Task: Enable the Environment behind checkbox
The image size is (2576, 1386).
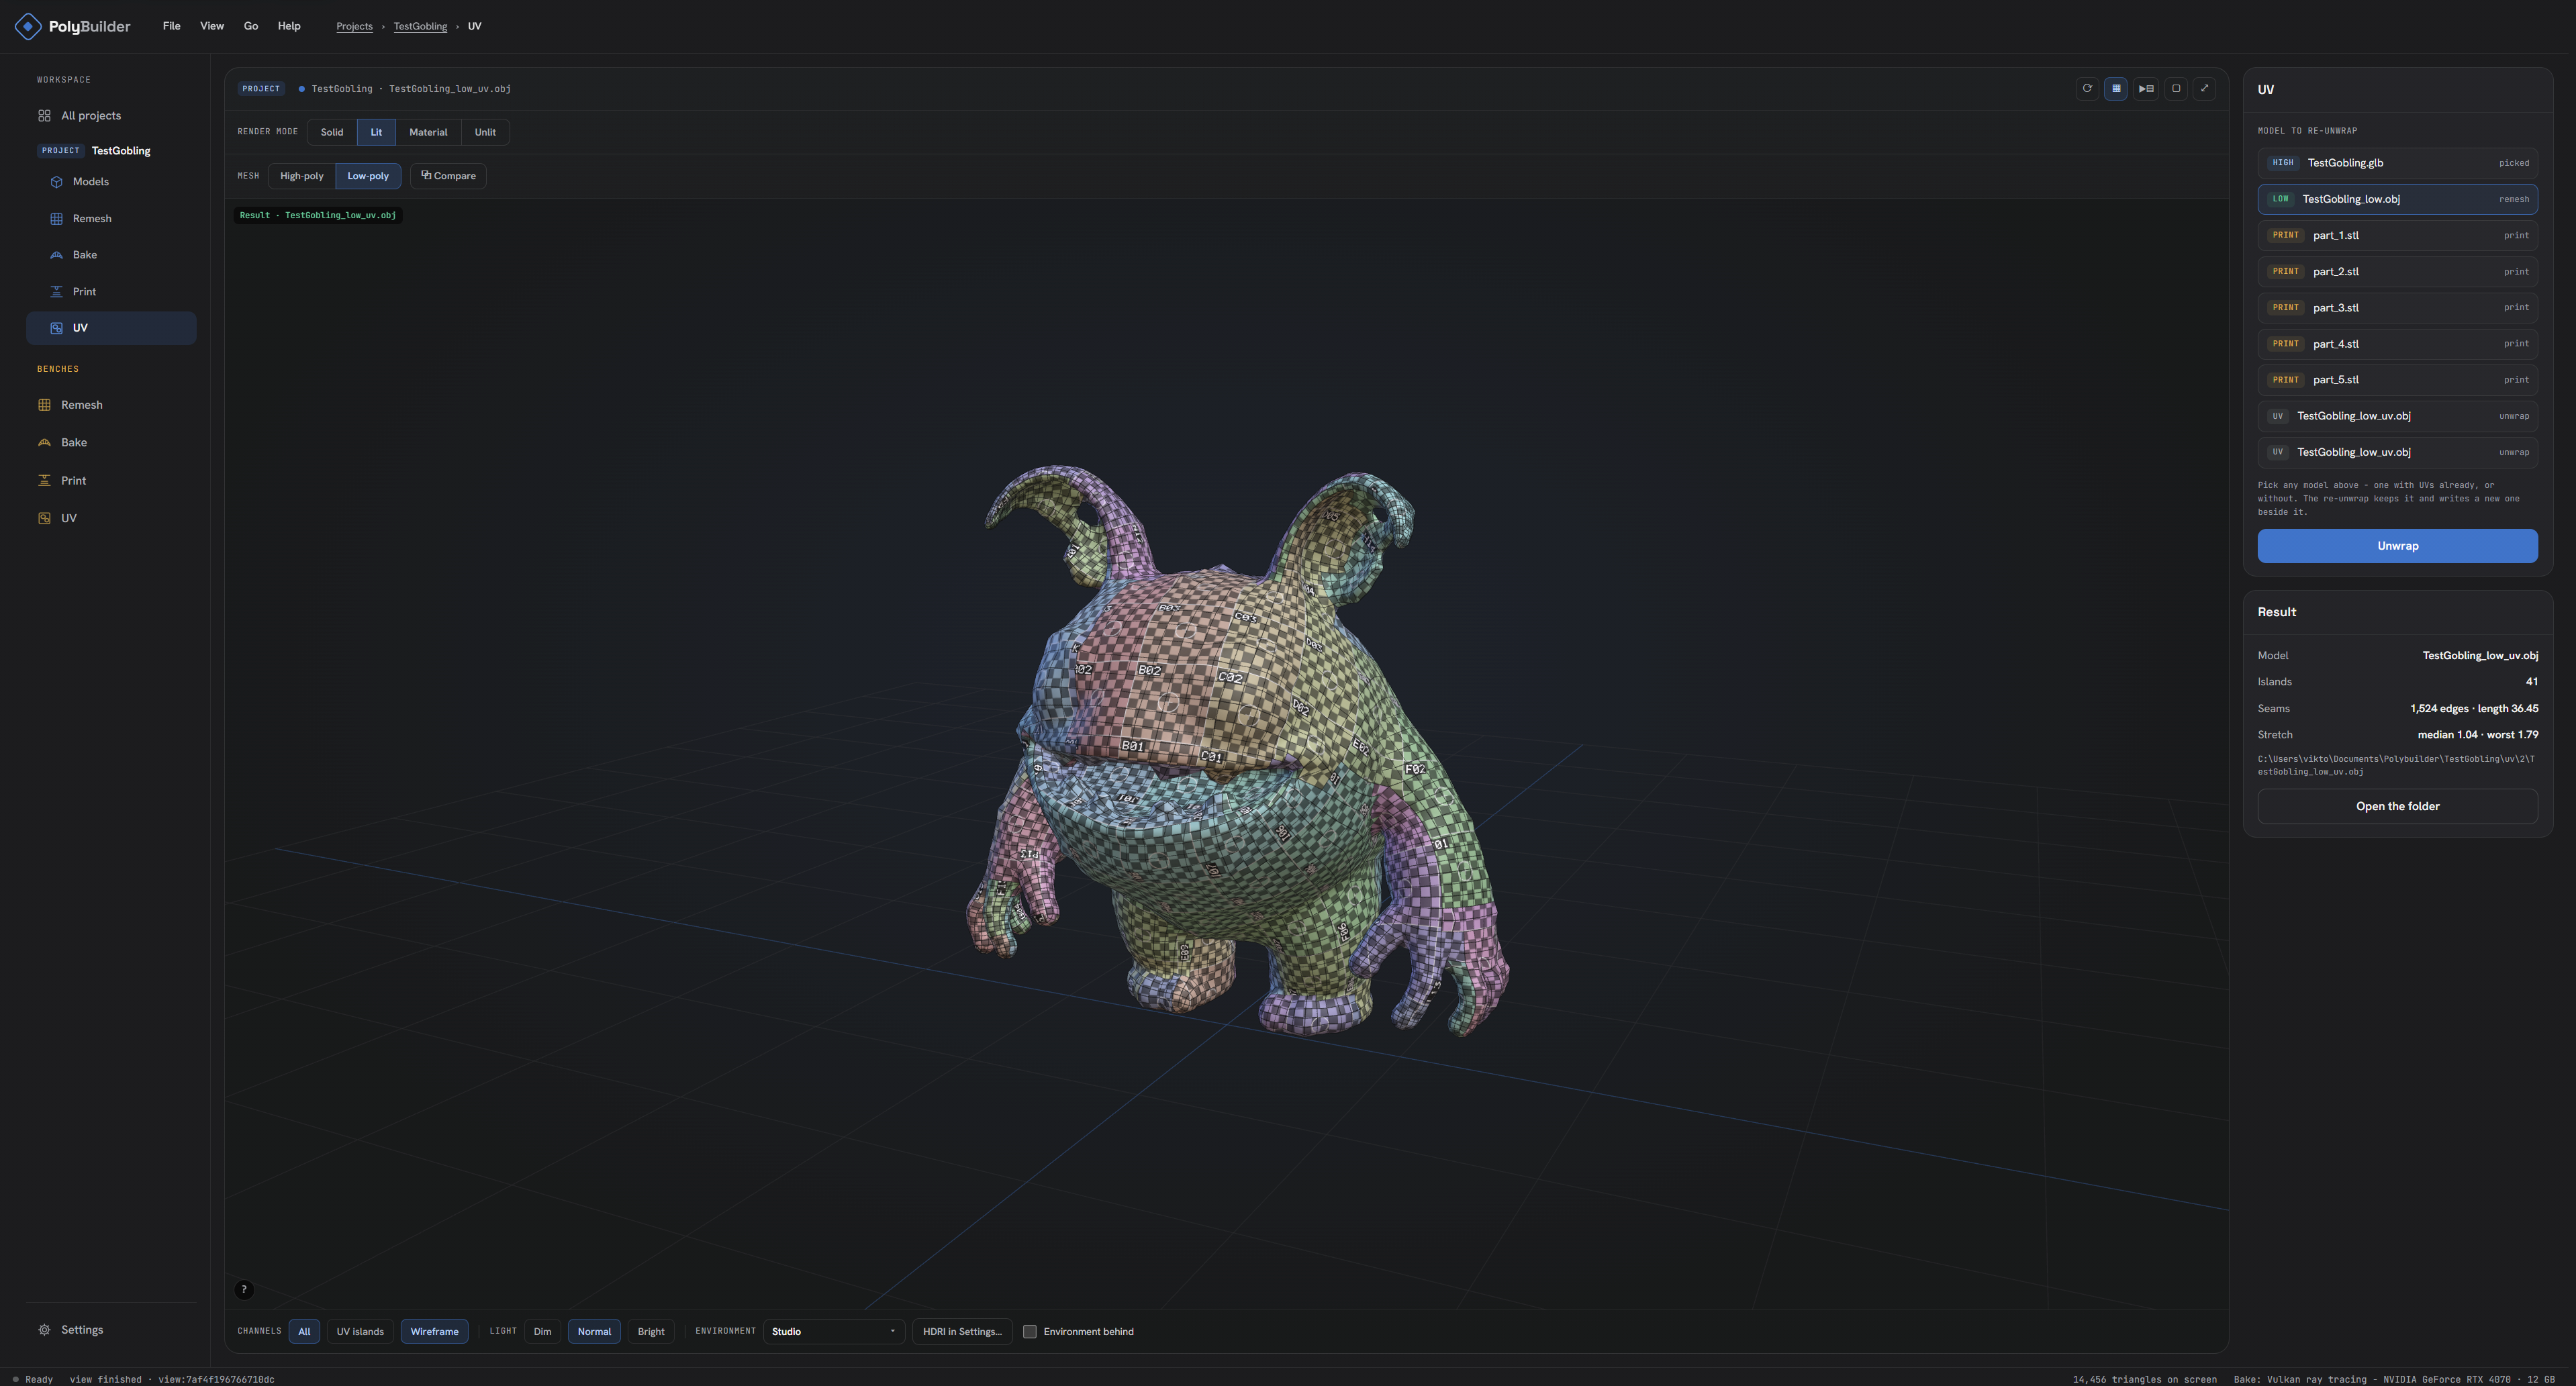Action: pos(1029,1331)
